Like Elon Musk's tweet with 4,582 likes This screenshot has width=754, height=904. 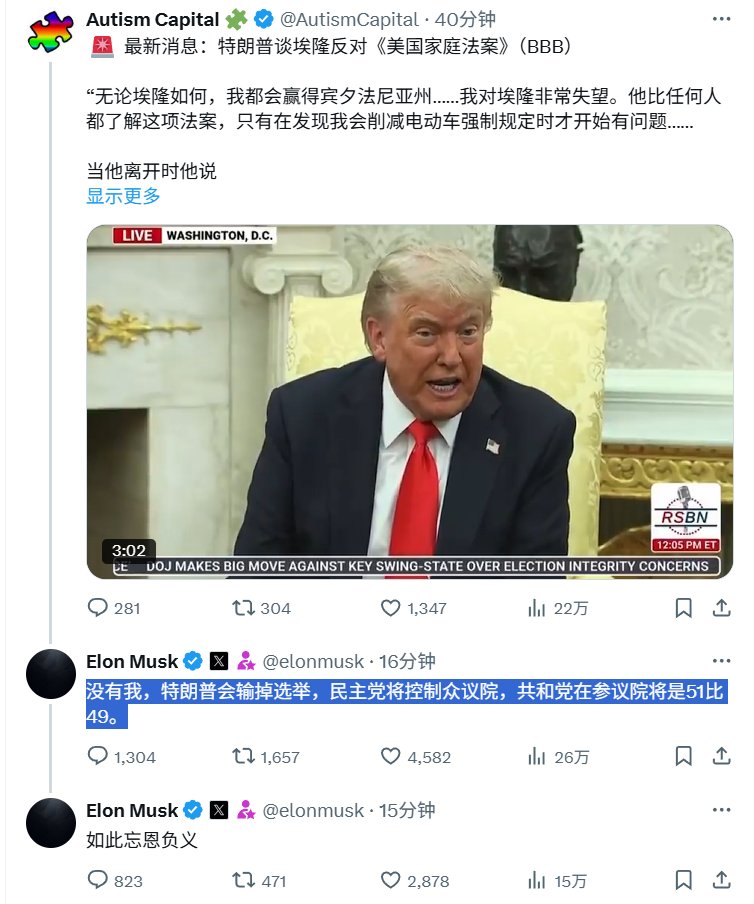pos(390,756)
